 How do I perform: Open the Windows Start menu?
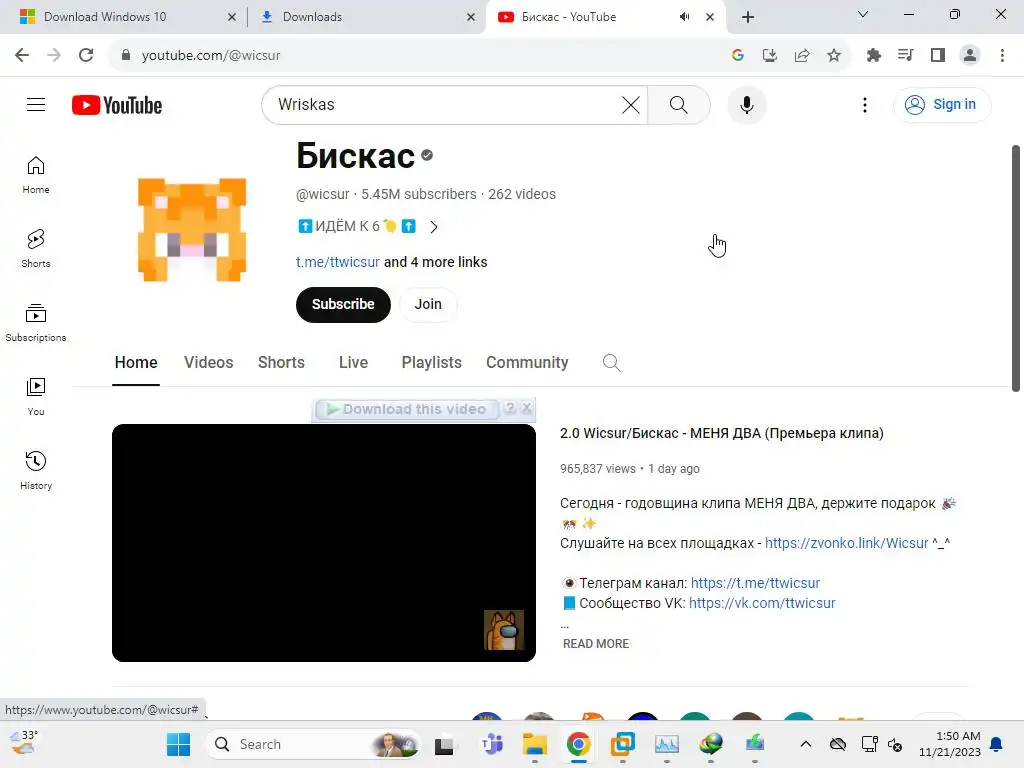178,744
